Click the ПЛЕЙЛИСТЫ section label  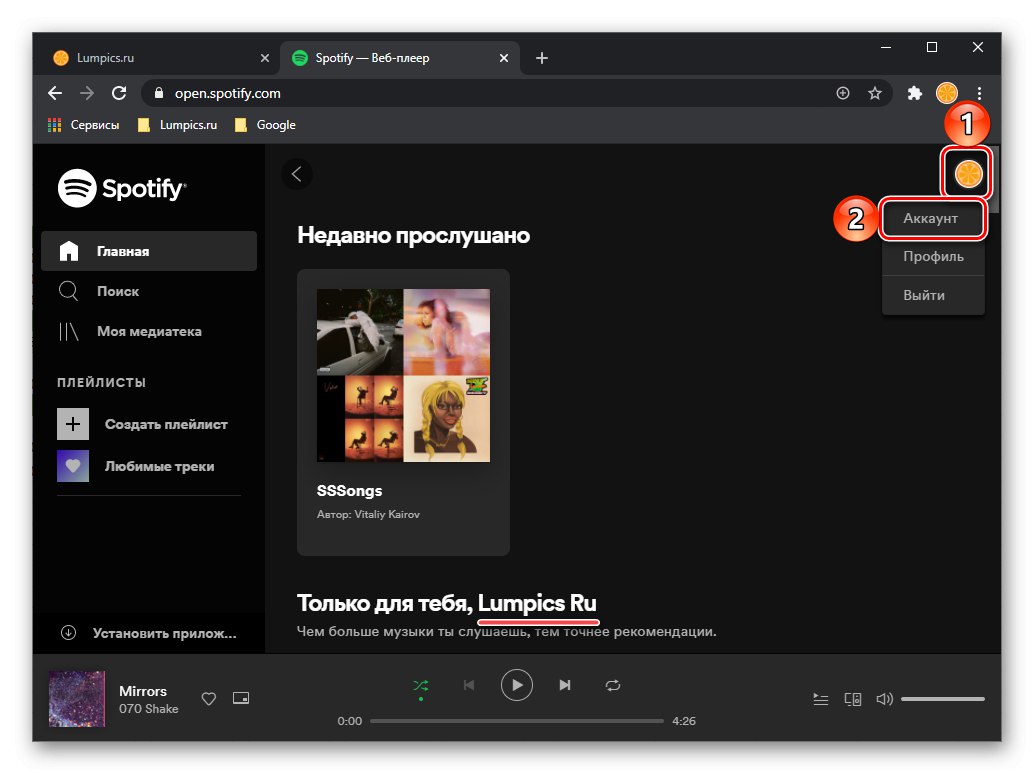click(x=102, y=382)
